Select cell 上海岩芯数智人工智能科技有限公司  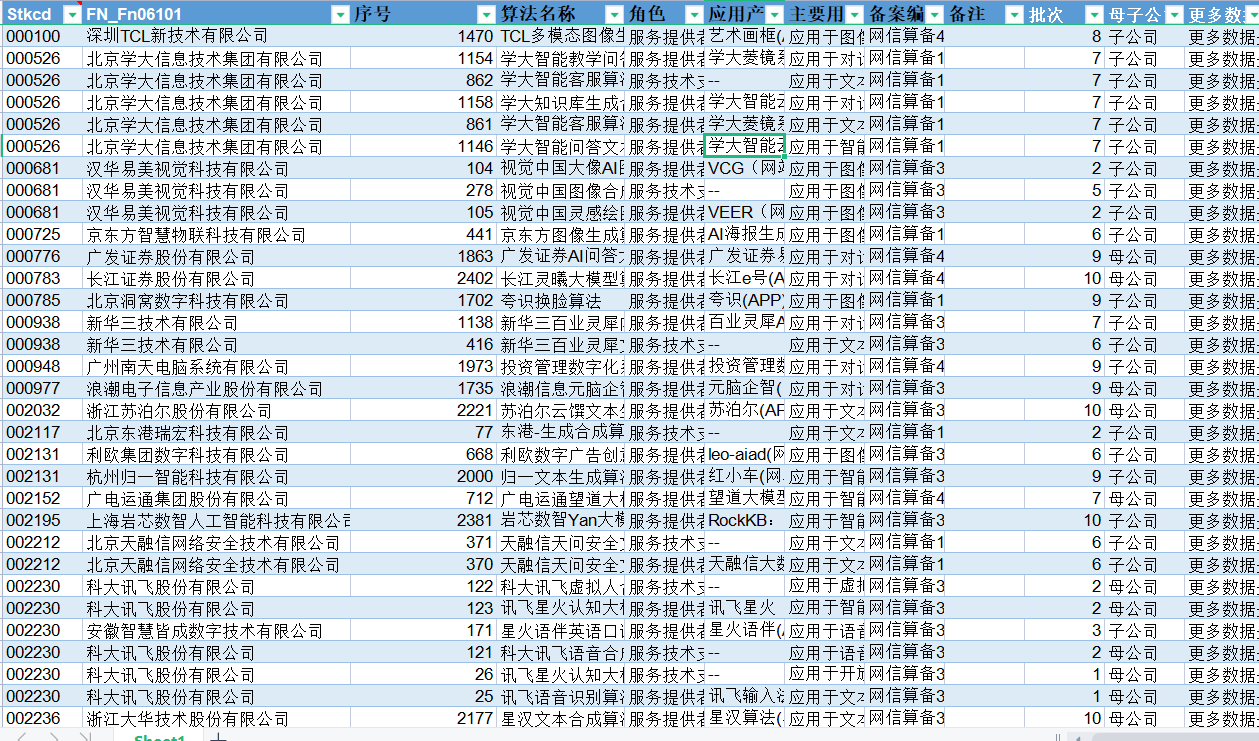click(x=217, y=520)
